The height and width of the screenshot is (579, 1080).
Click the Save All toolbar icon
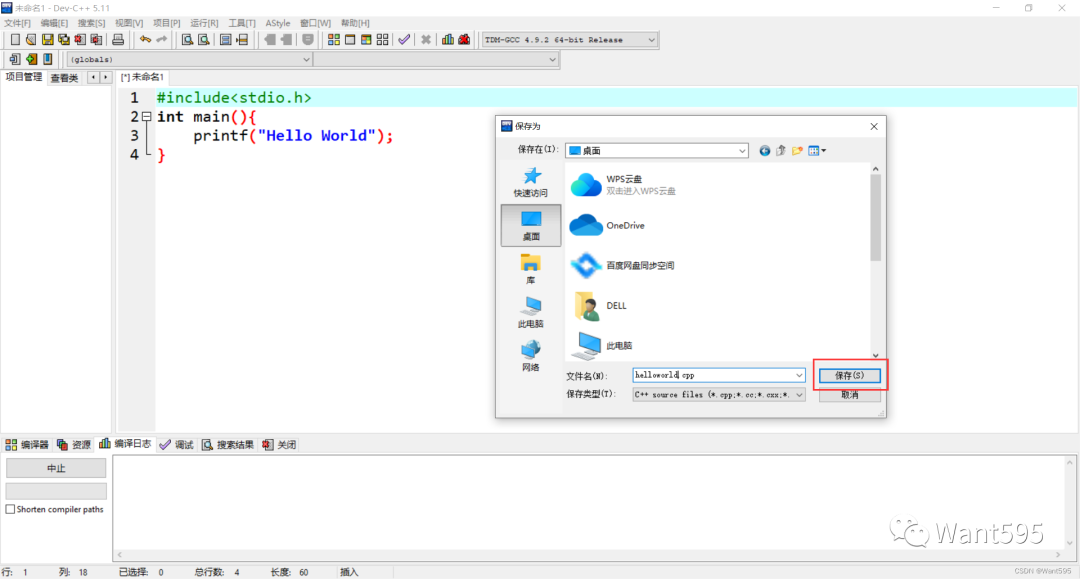64,40
